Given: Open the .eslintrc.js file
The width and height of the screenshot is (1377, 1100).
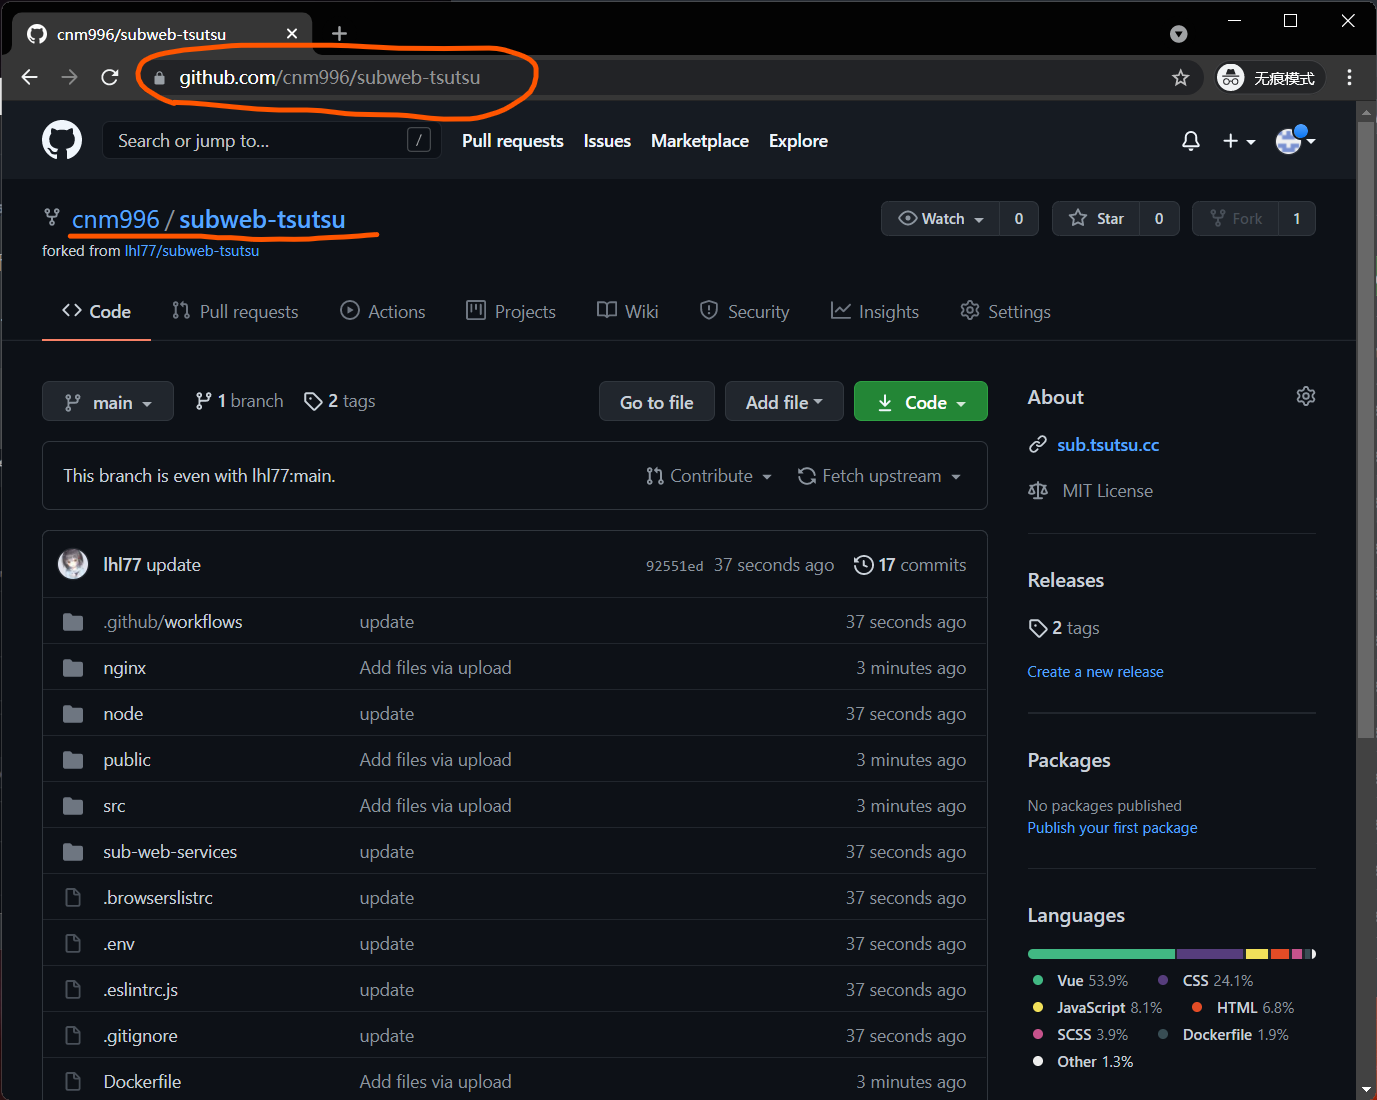Looking at the screenshot, I should click(x=140, y=990).
